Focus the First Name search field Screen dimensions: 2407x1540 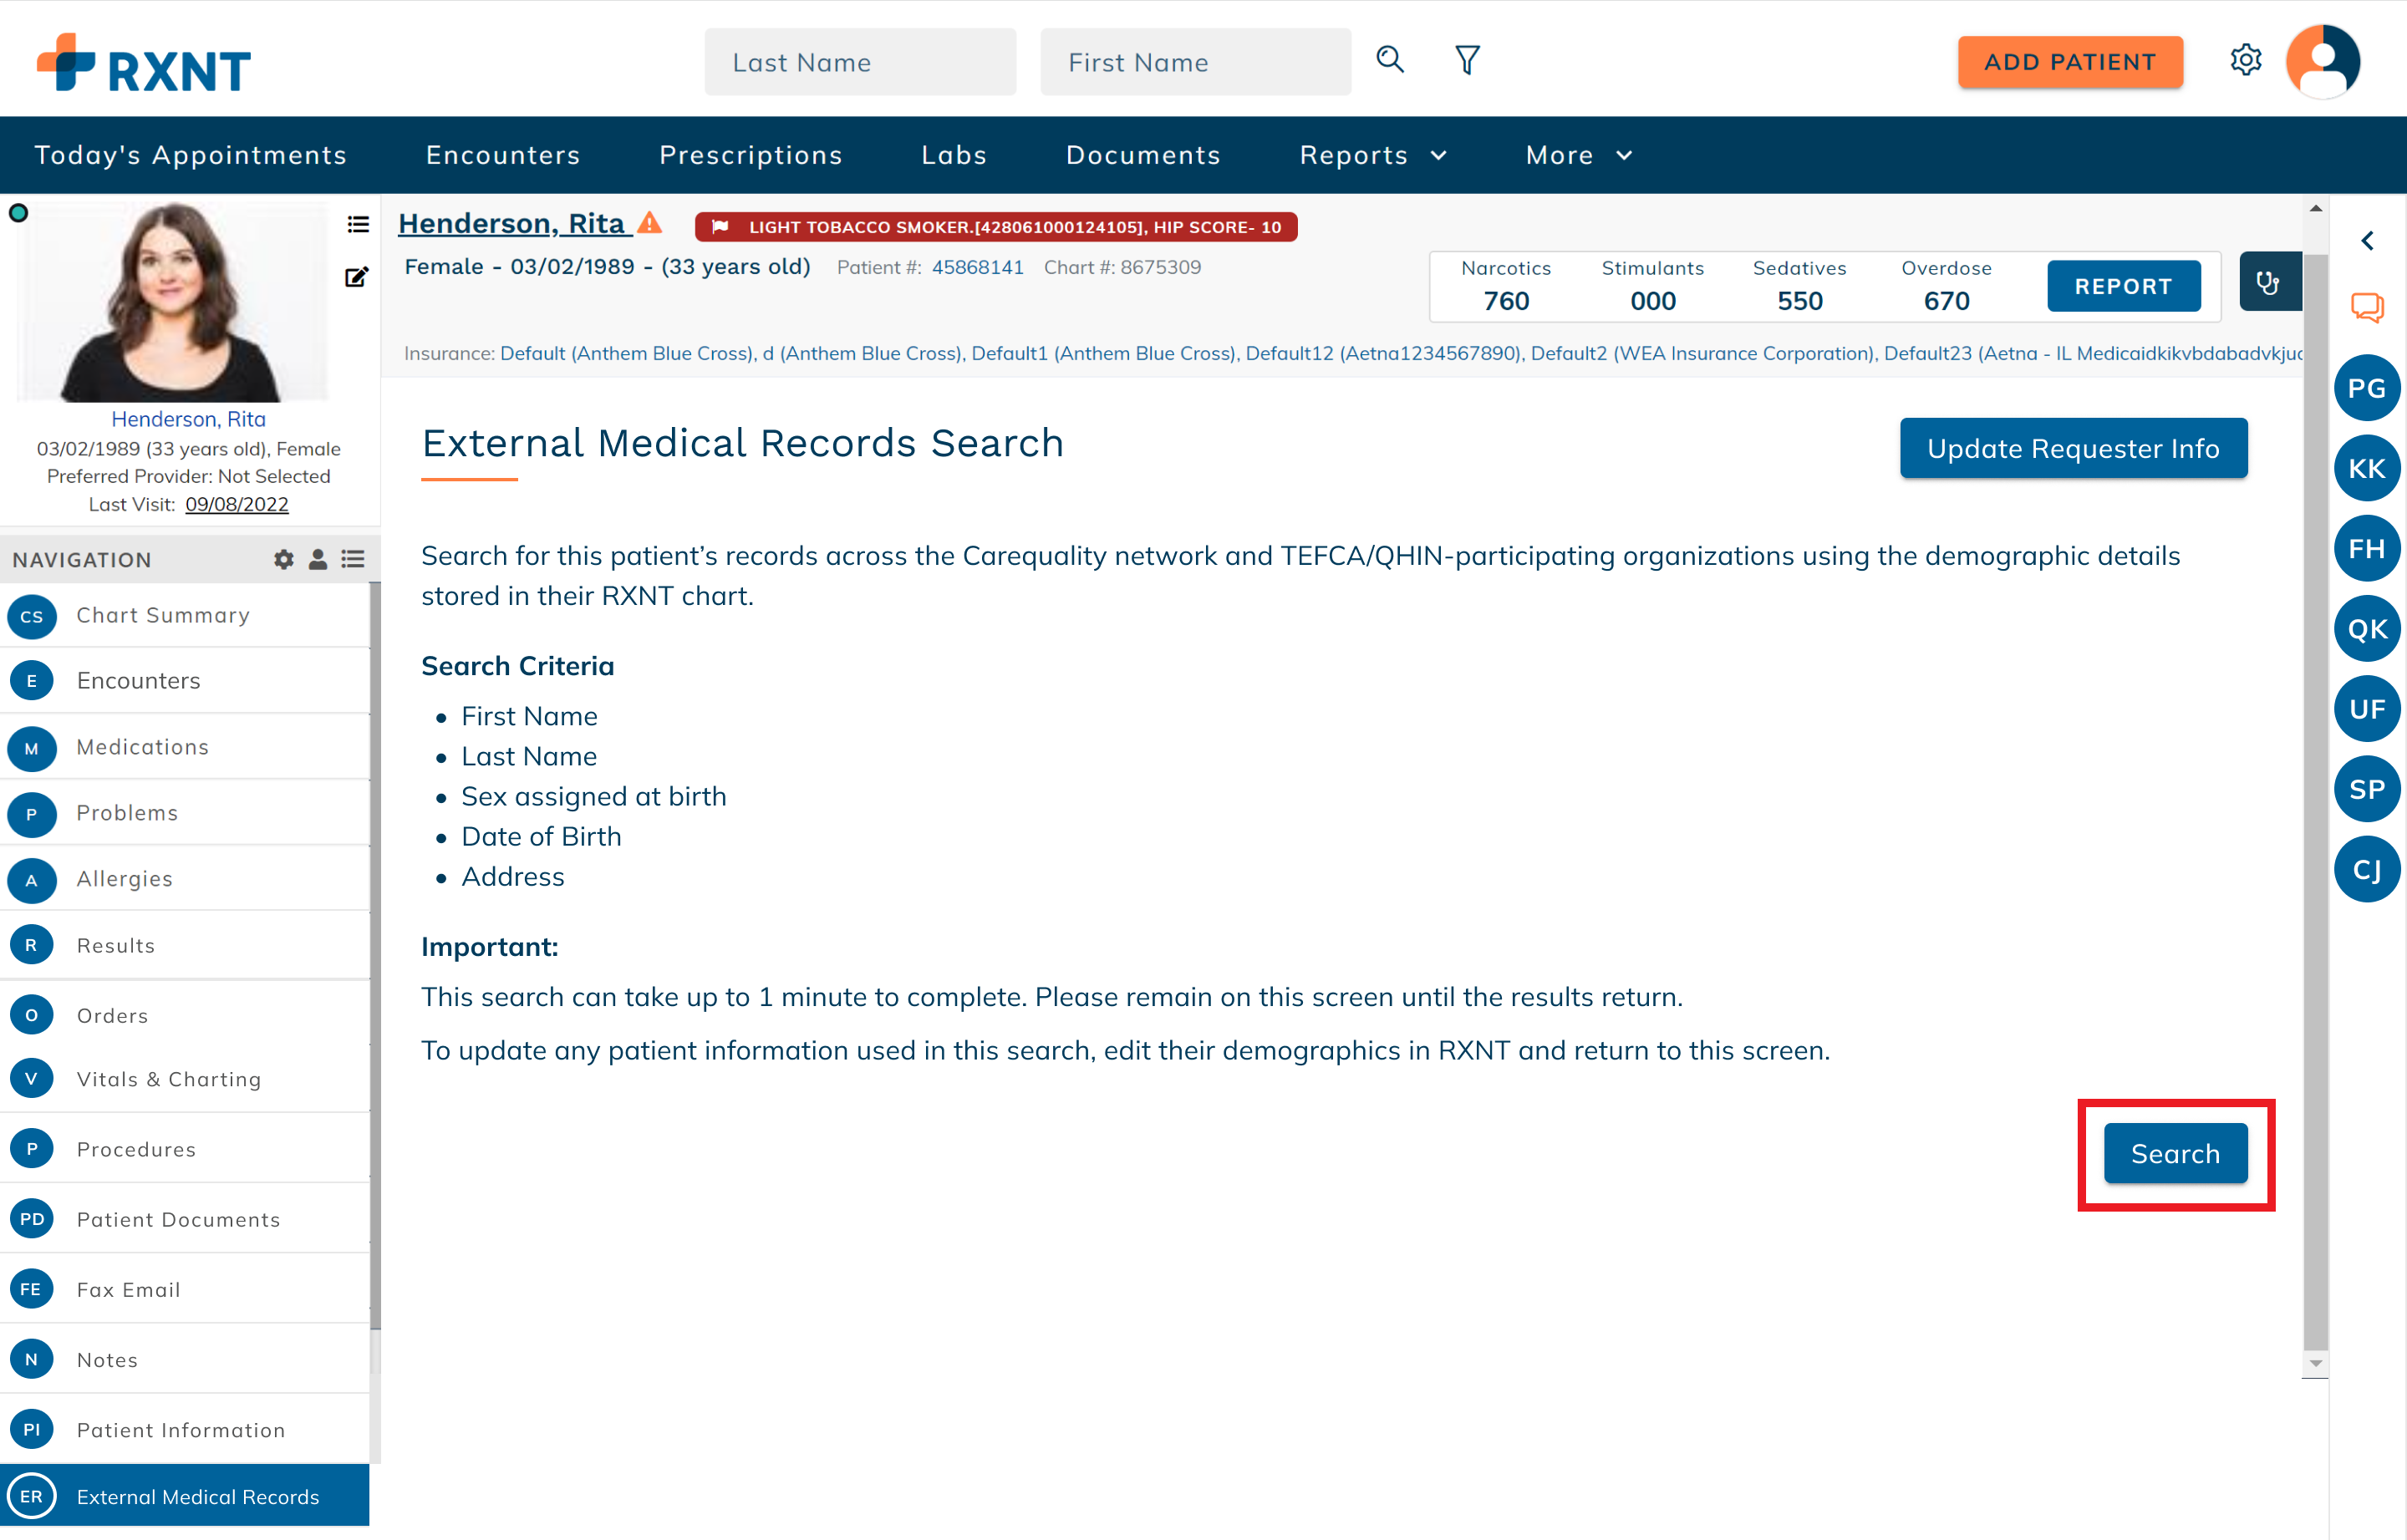click(1195, 62)
